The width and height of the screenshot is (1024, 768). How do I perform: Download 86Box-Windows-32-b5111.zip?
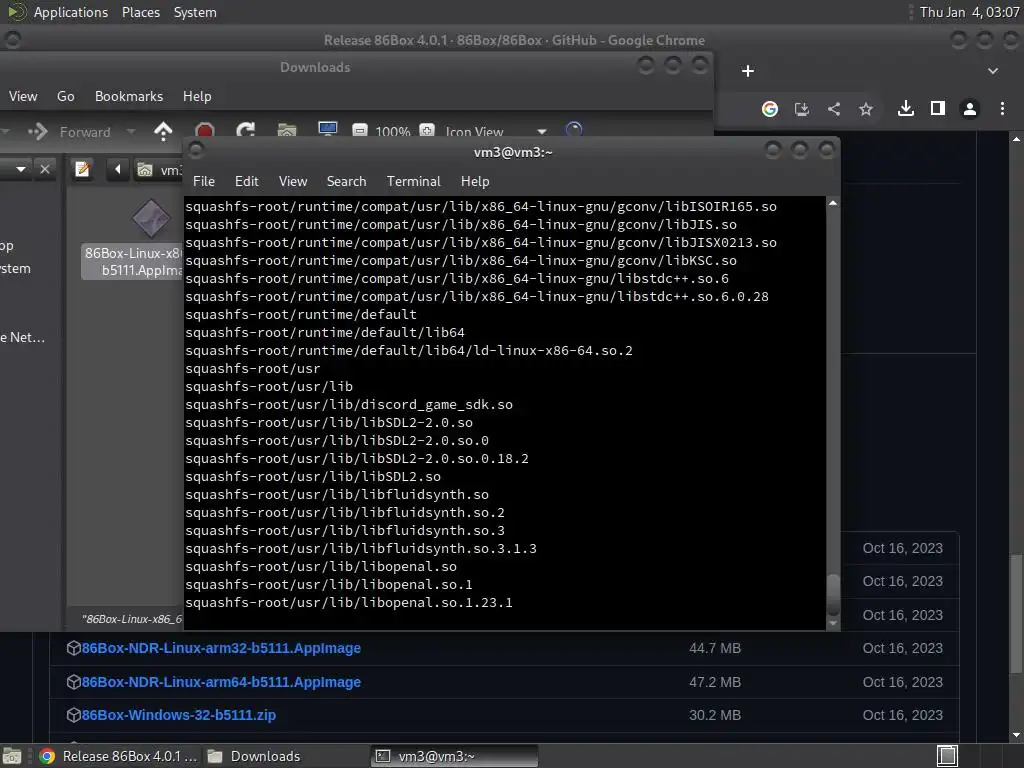coord(178,715)
